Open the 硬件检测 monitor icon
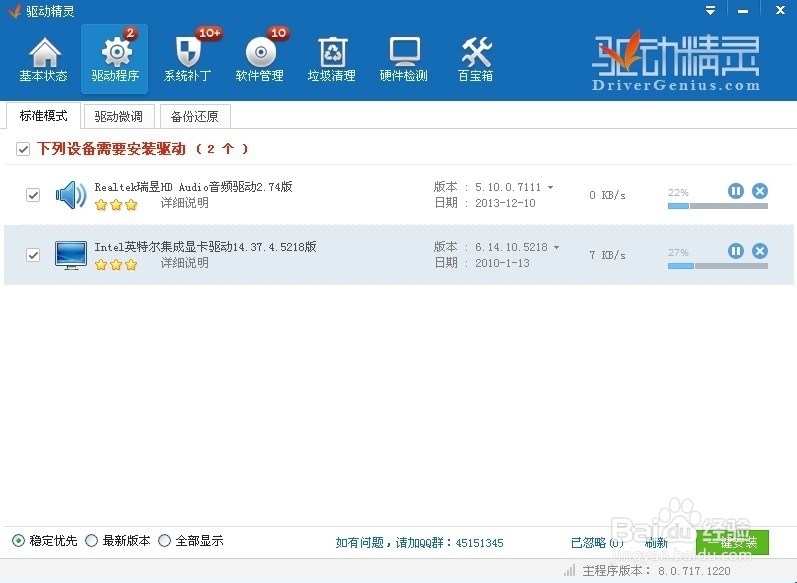 (405, 52)
